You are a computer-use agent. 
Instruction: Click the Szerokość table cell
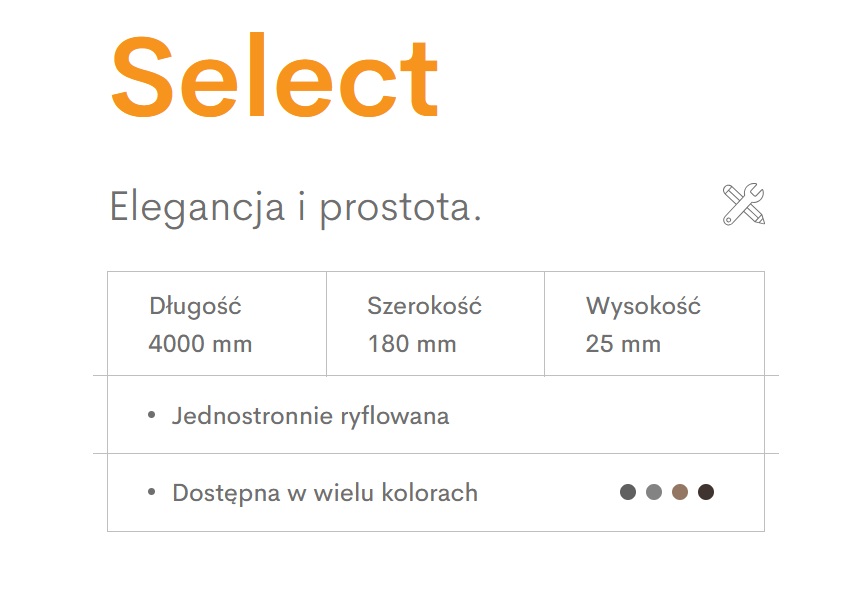tap(436, 323)
